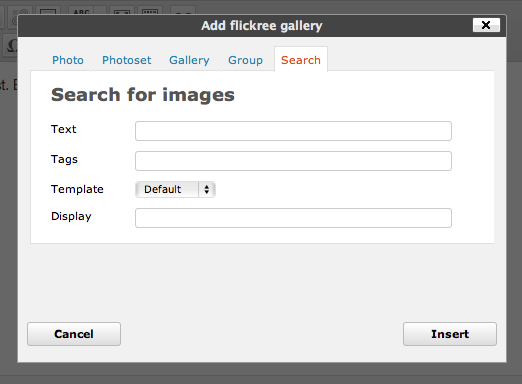Cancel the flickree gallery dialog

[x=74, y=334]
